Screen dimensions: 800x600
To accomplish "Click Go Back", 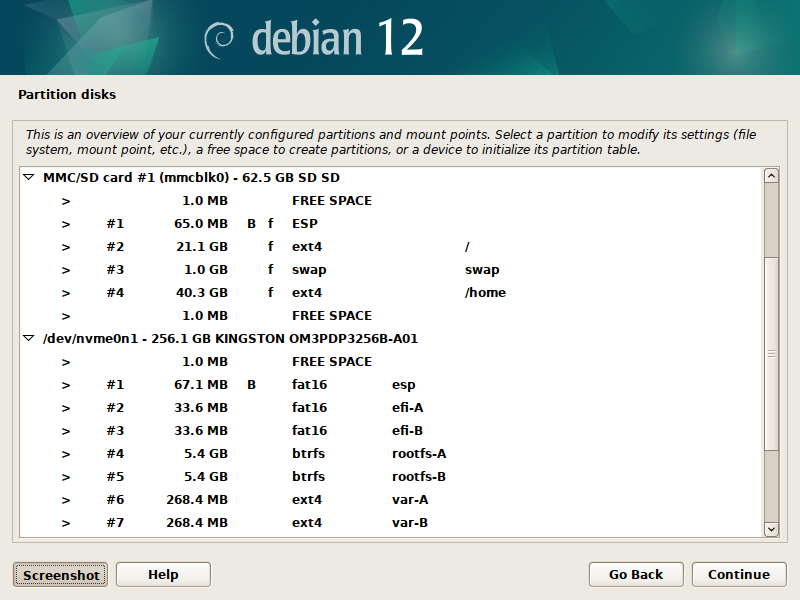I will click(636, 574).
